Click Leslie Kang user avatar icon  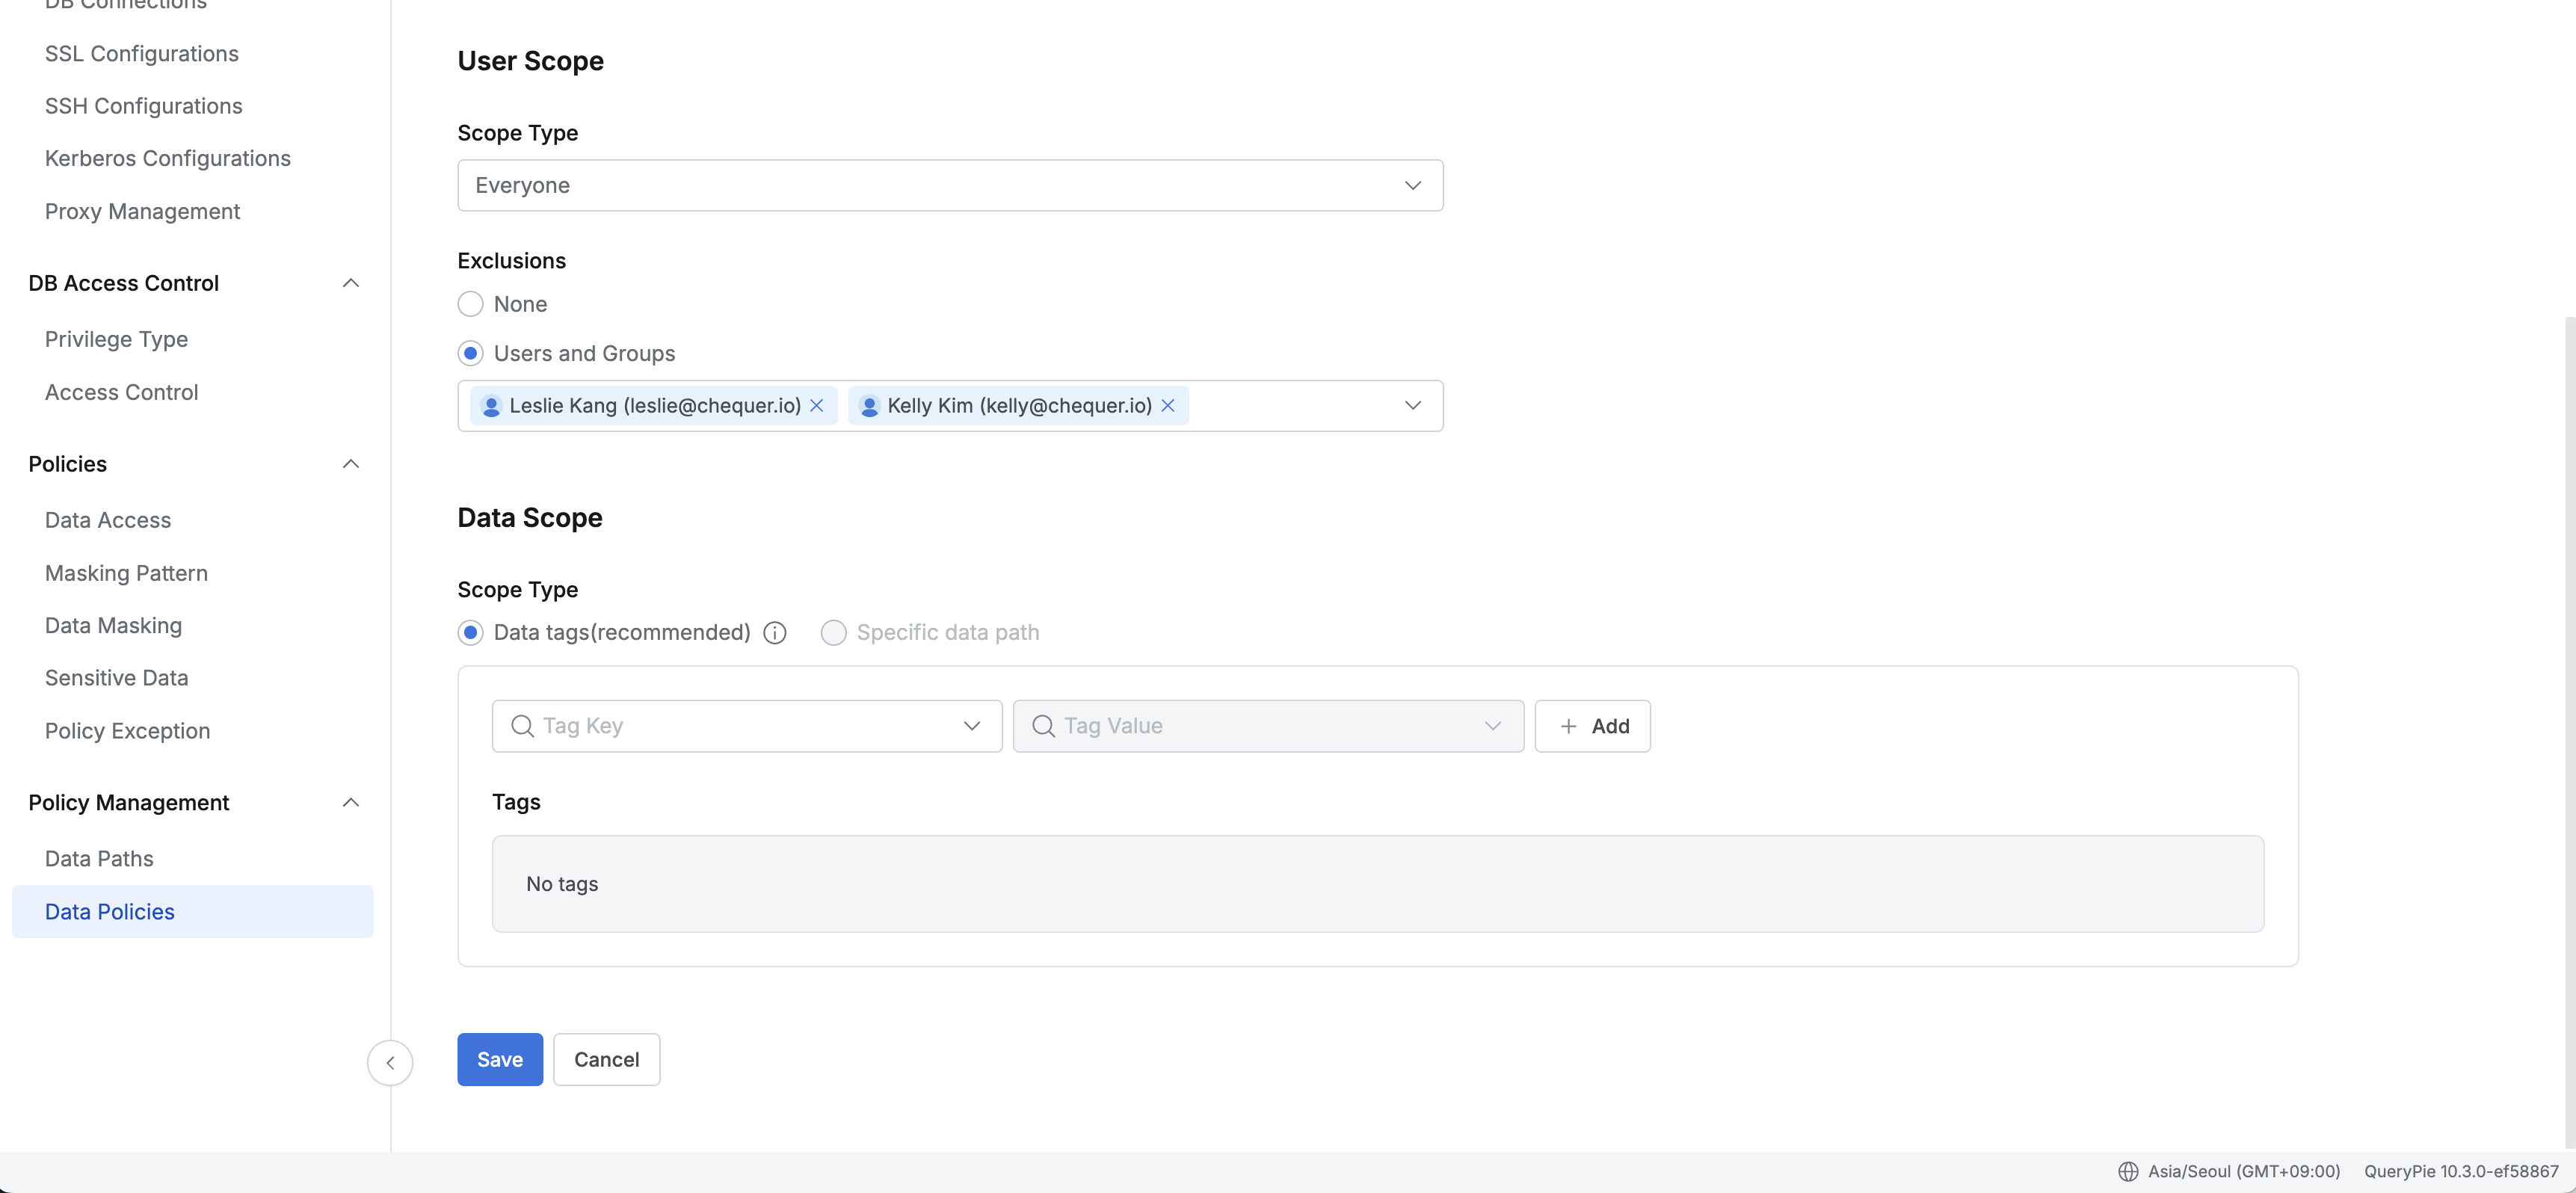tap(491, 406)
